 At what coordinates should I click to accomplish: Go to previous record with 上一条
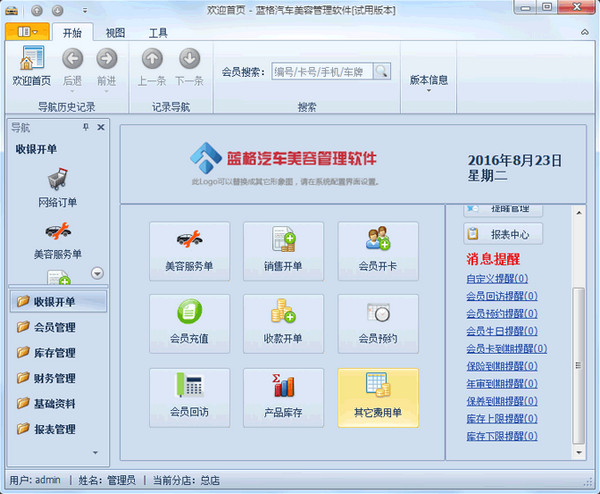point(152,59)
